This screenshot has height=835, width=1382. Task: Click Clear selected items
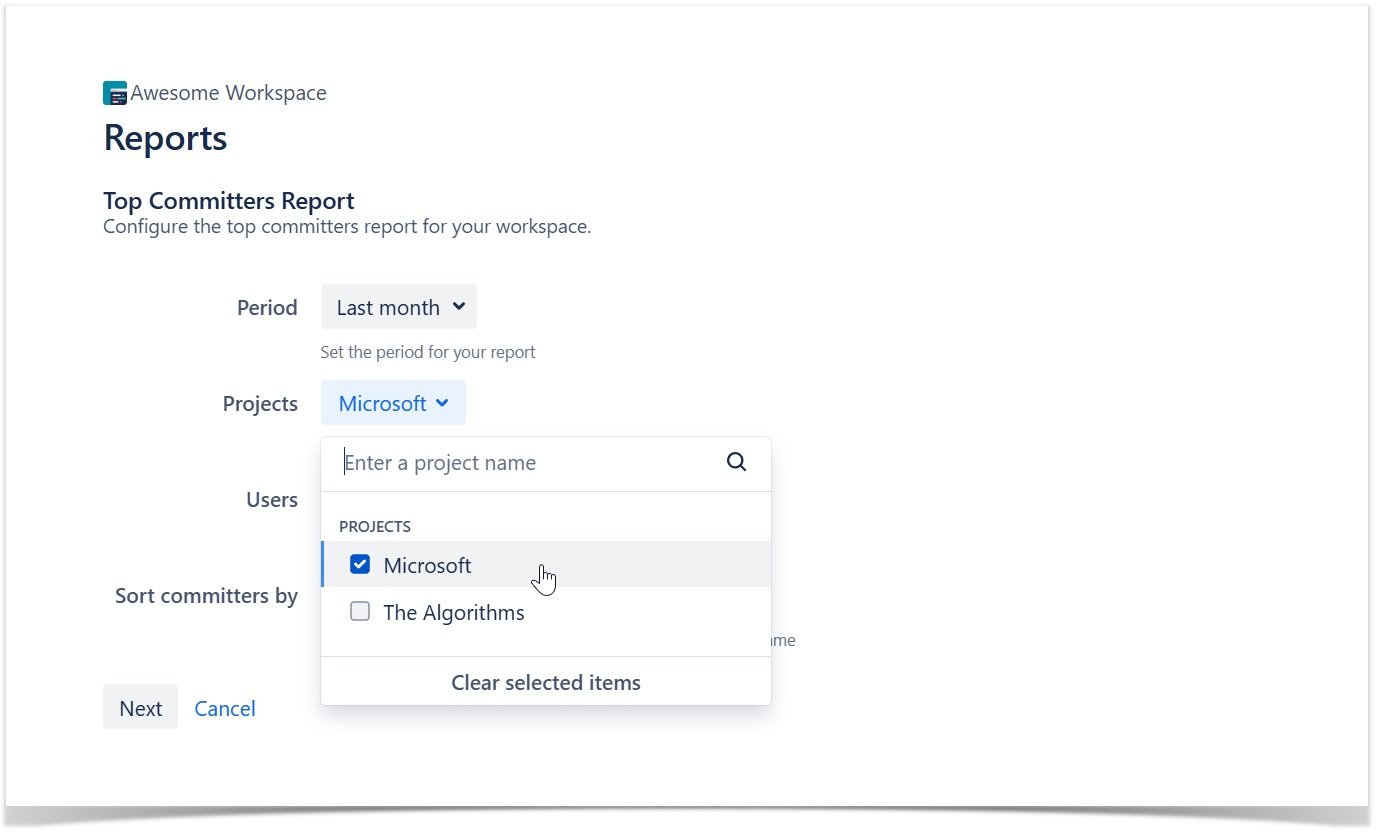tap(545, 683)
